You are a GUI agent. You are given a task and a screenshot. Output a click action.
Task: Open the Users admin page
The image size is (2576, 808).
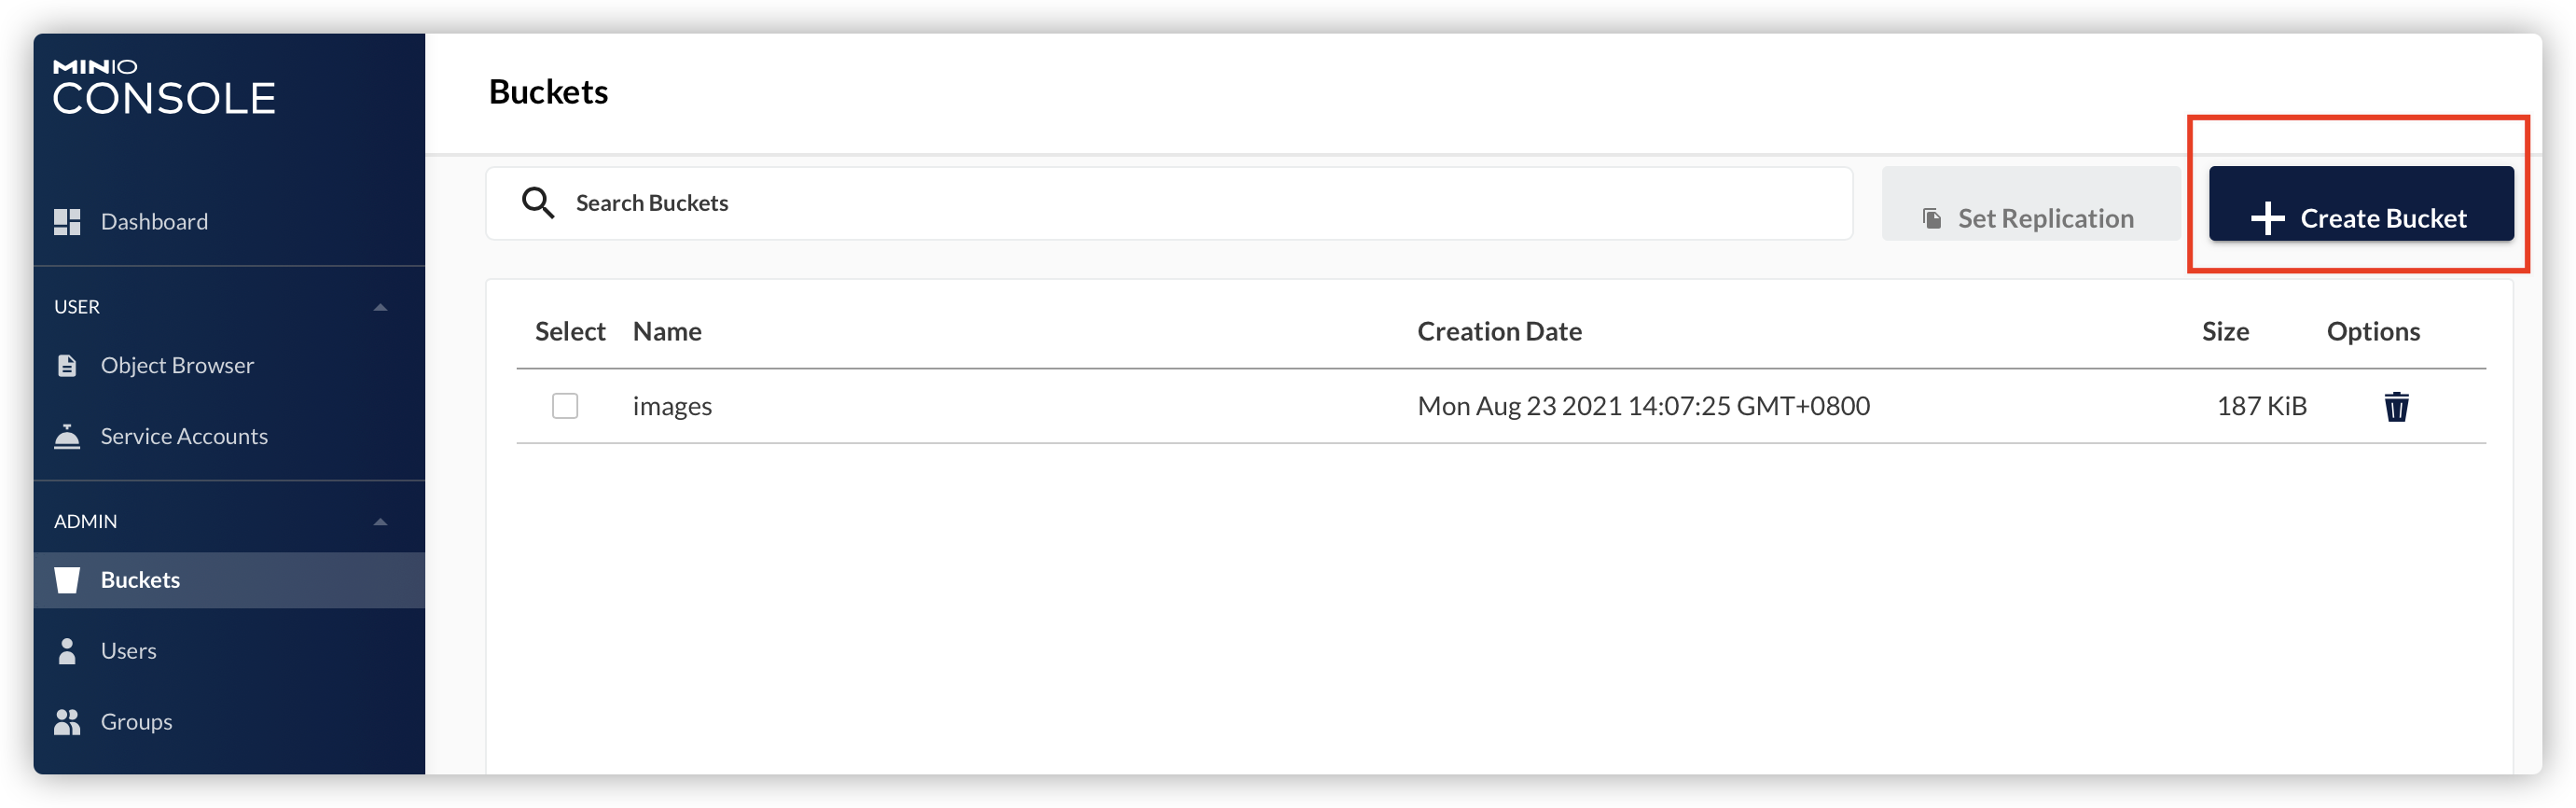click(128, 651)
